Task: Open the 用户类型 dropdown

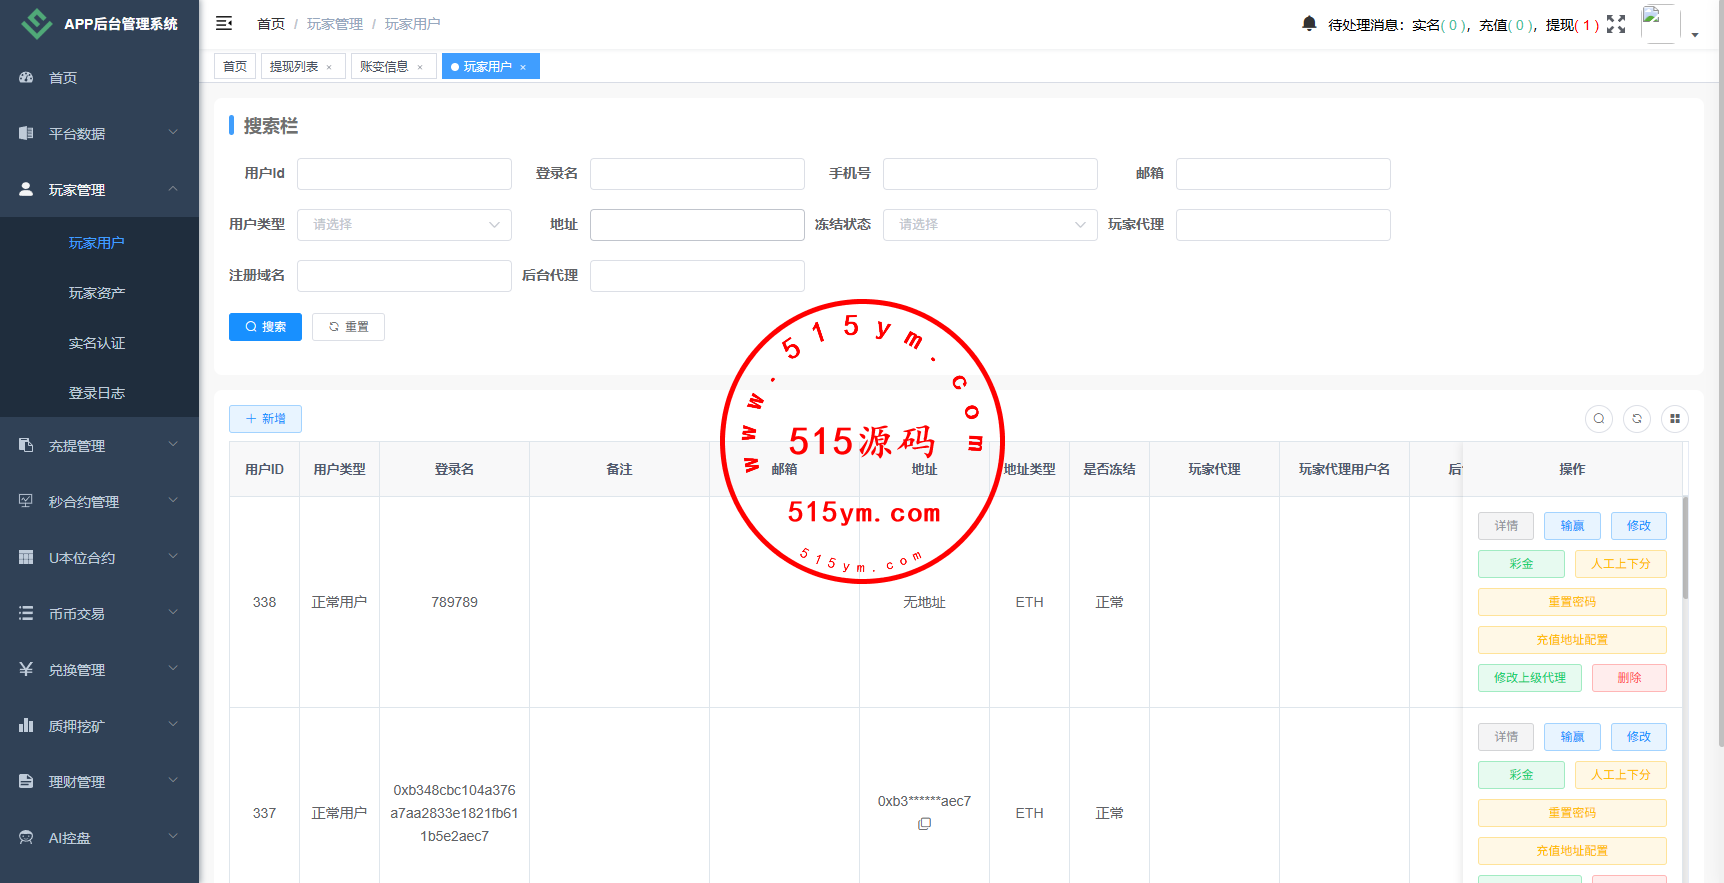Action: [404, 225]
